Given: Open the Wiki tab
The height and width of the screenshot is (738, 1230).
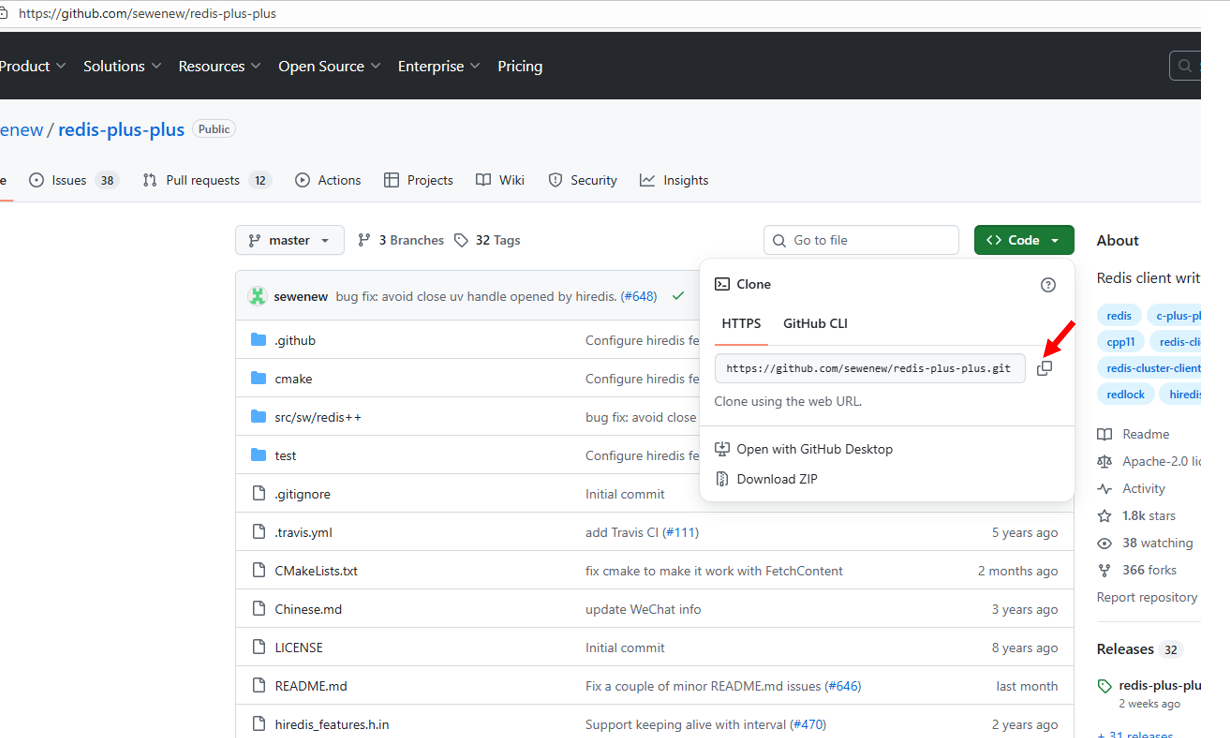Looking at the screenshot, I should (x=500, y=180).
